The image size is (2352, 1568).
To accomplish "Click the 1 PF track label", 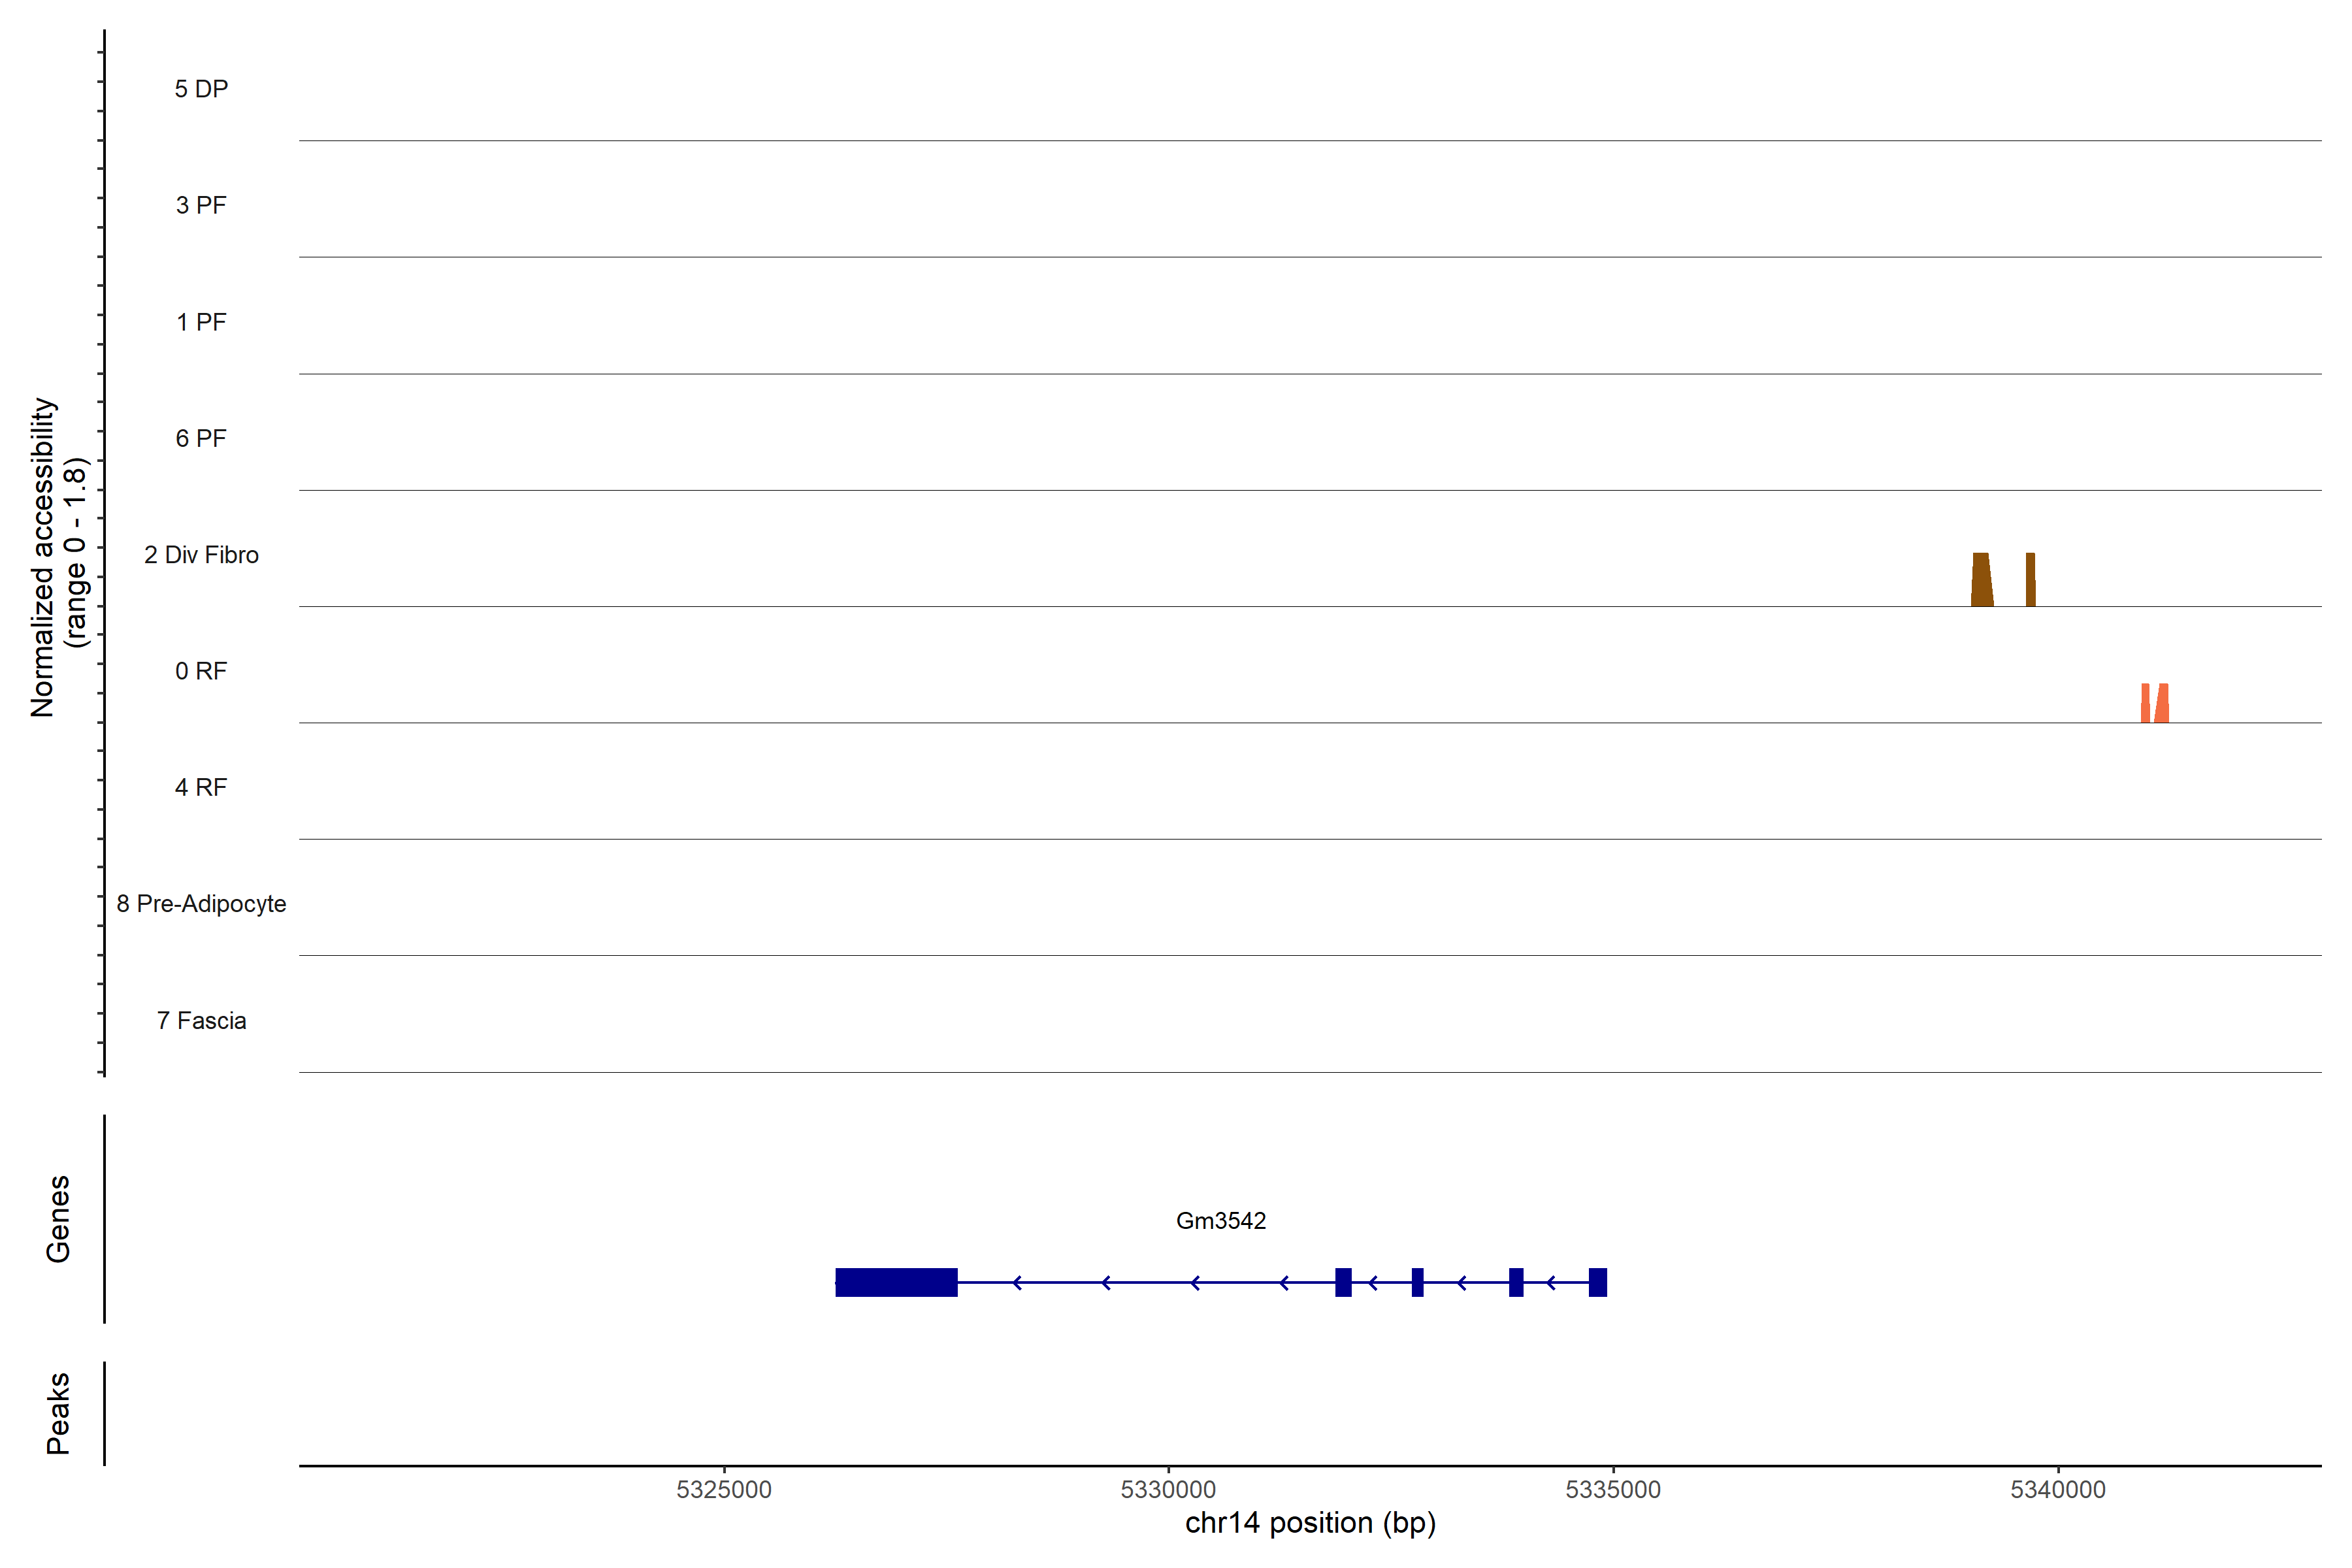I will pyautogui.click(x=201, y=322).
